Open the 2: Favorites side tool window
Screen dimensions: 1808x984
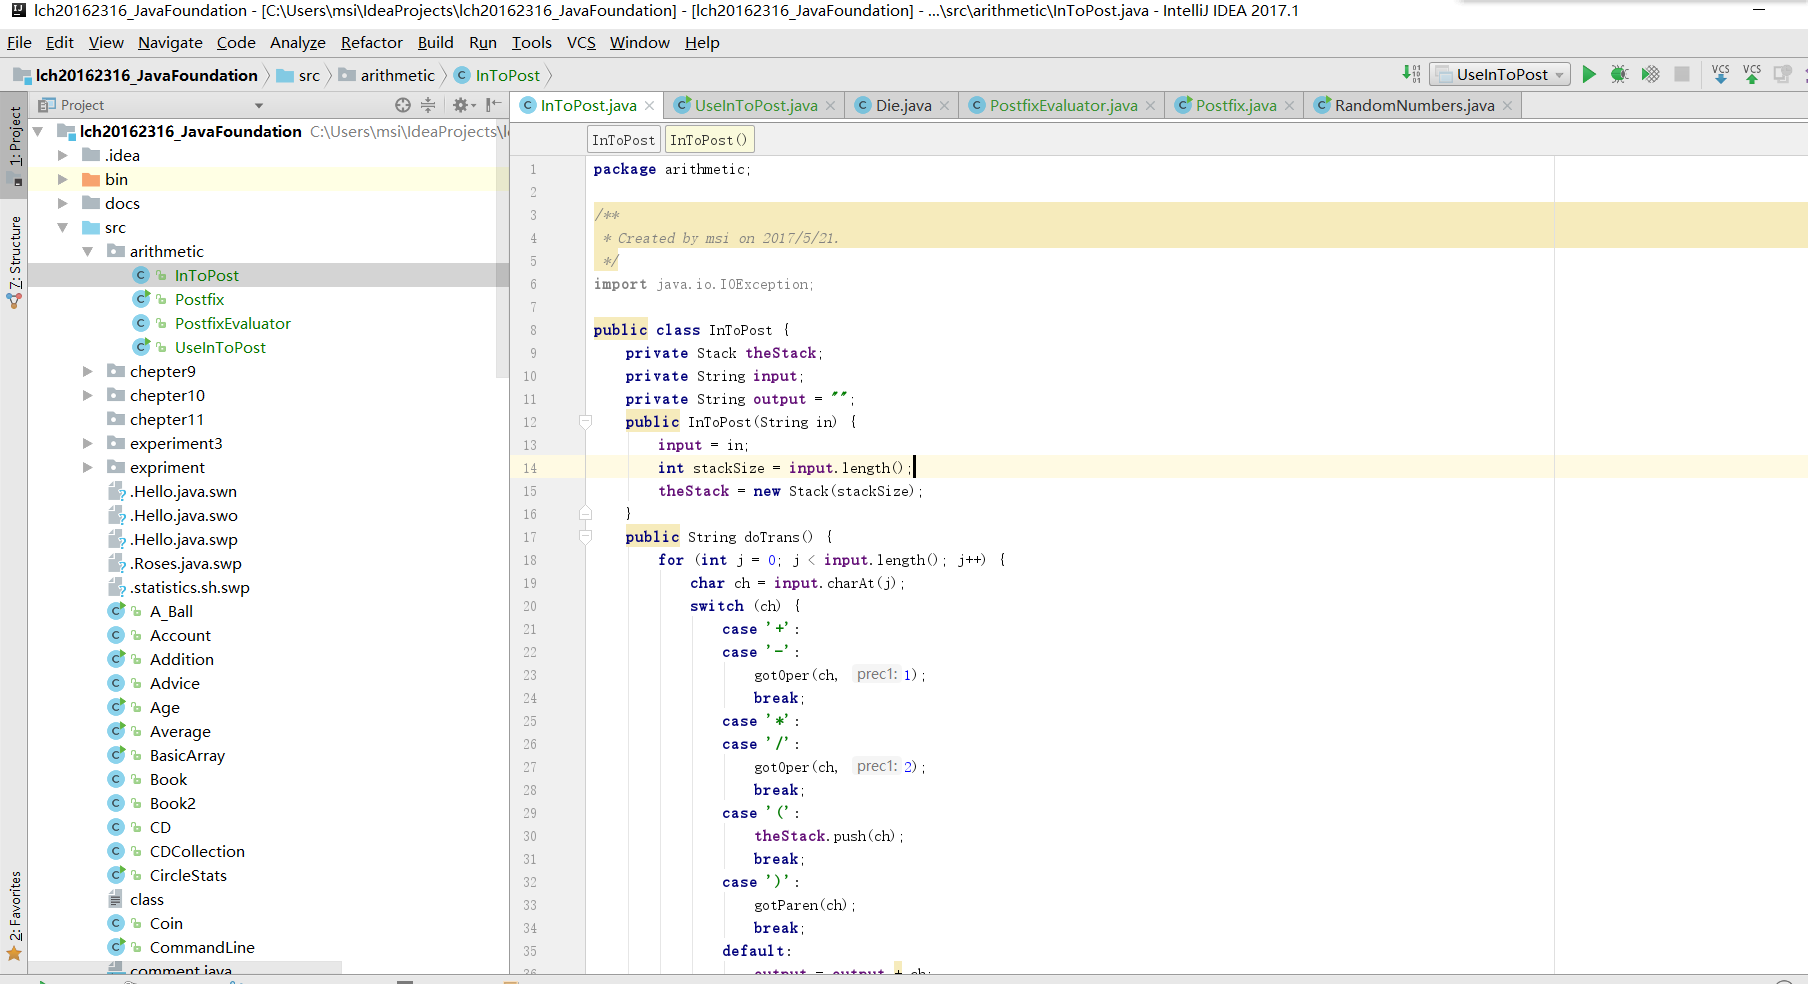click(14, 915)
